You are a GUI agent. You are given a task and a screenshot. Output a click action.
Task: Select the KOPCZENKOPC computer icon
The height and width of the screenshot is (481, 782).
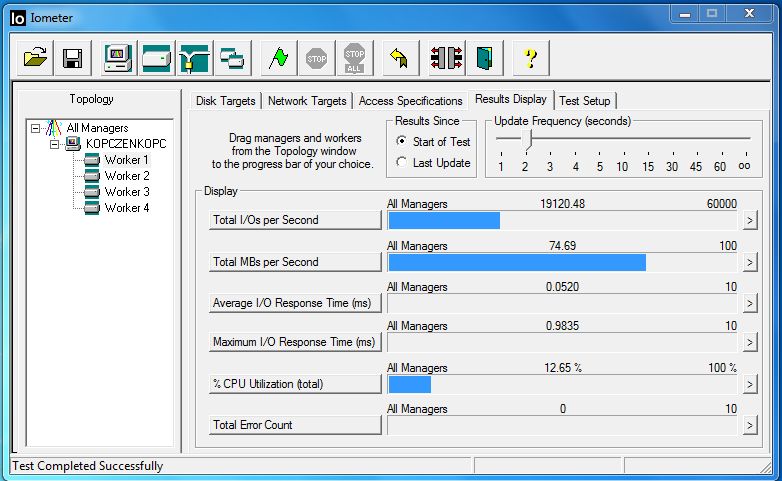point(73,144)
